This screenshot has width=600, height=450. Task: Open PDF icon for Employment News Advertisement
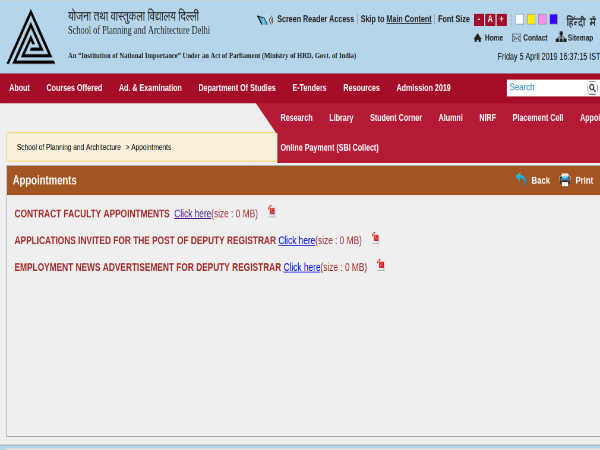pos(381,264)
